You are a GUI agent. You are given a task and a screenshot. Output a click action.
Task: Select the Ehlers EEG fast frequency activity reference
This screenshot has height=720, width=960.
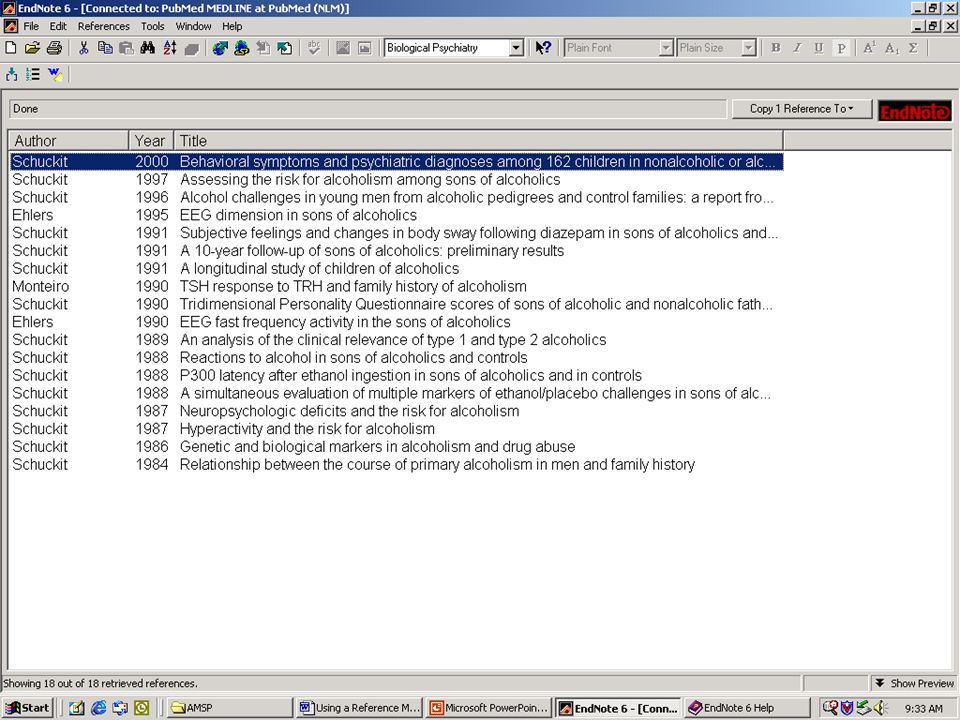396,321
